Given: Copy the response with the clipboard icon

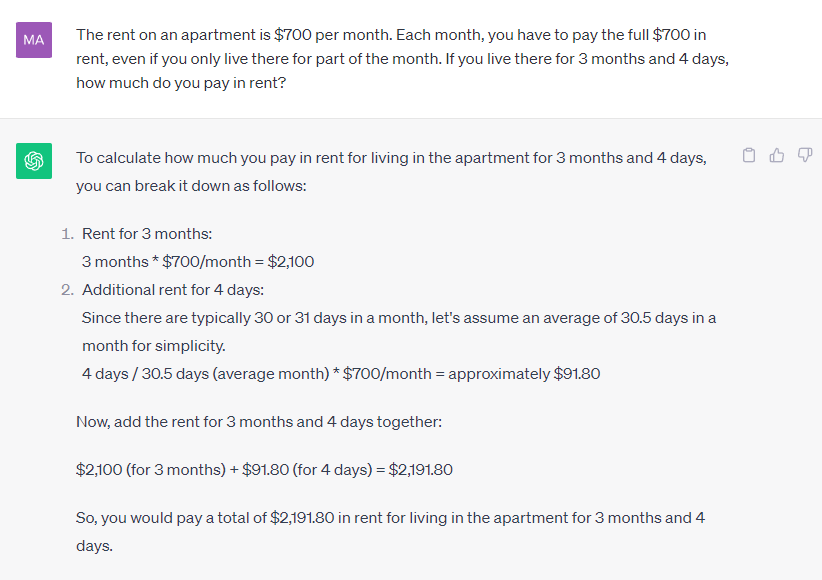Looking at the screenshot, I should point(749,156).
